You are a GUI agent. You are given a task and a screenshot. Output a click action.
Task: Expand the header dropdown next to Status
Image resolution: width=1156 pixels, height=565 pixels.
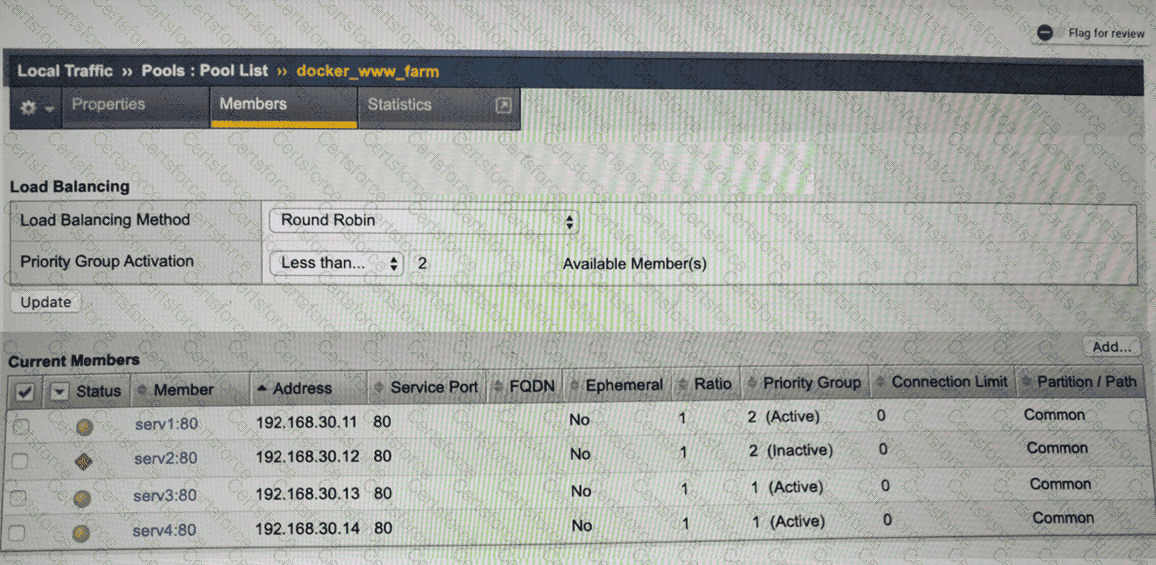coord(59,391)
